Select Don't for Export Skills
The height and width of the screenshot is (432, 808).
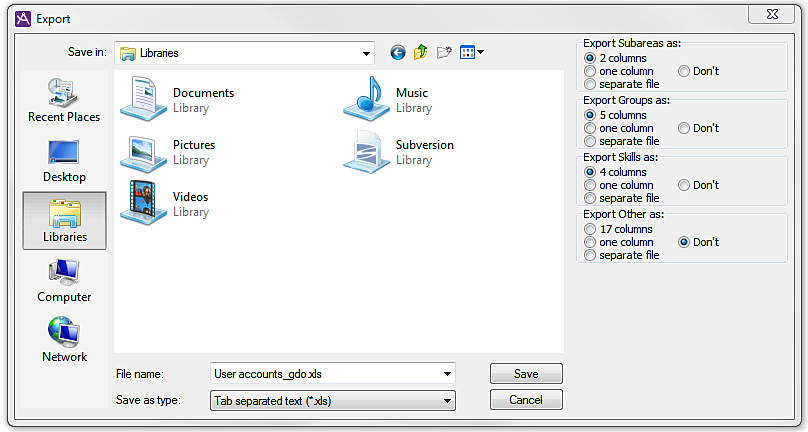click(684, 185)
